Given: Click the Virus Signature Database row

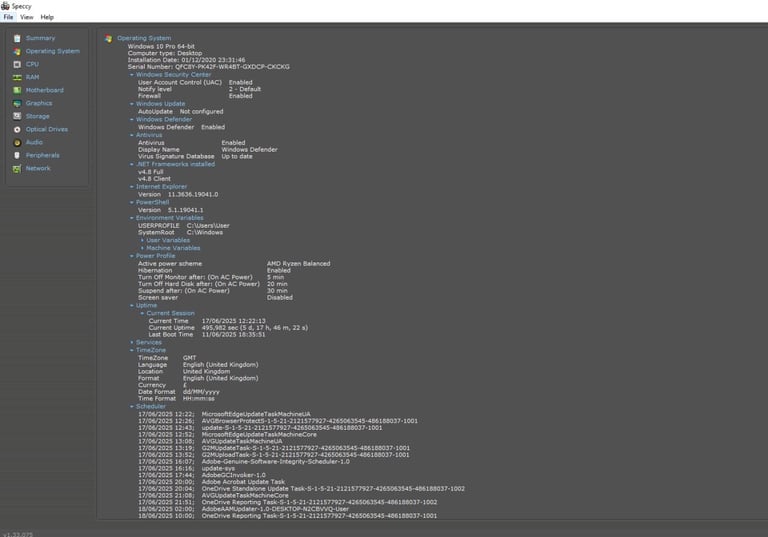Looking at the screenshot, I should pyautogui.click(x=195, y=157).
